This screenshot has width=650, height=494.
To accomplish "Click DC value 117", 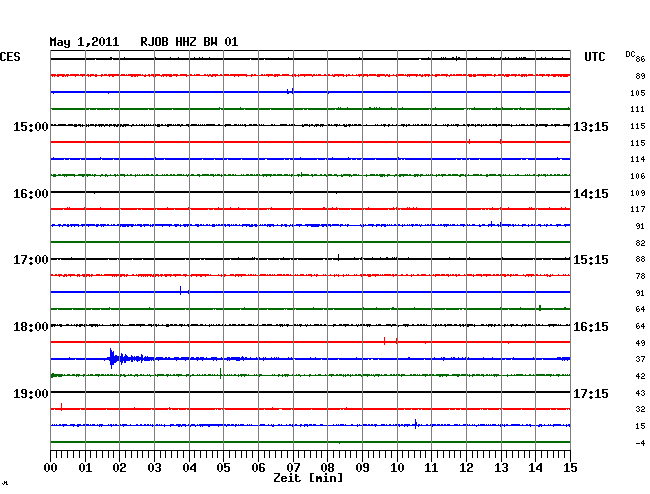I will [638, 209].
